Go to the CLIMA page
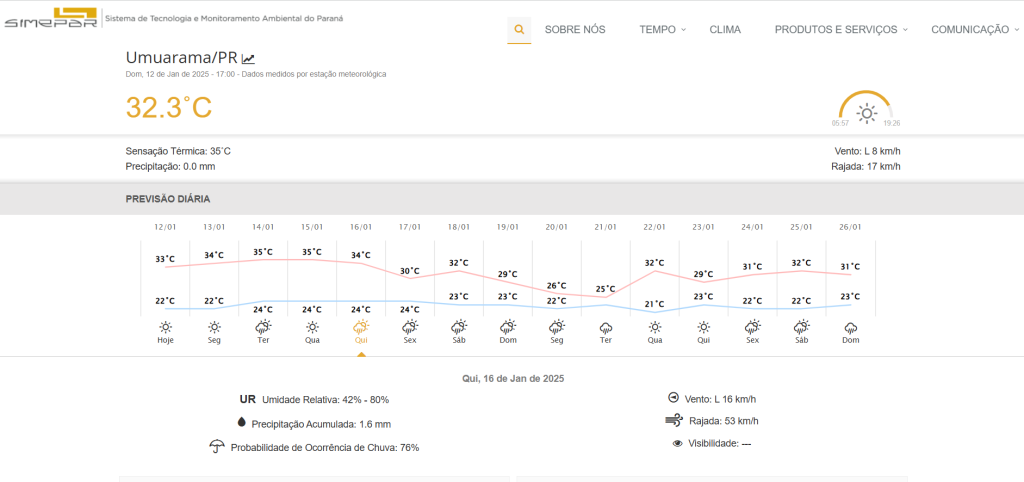 (x=725, y=30)
